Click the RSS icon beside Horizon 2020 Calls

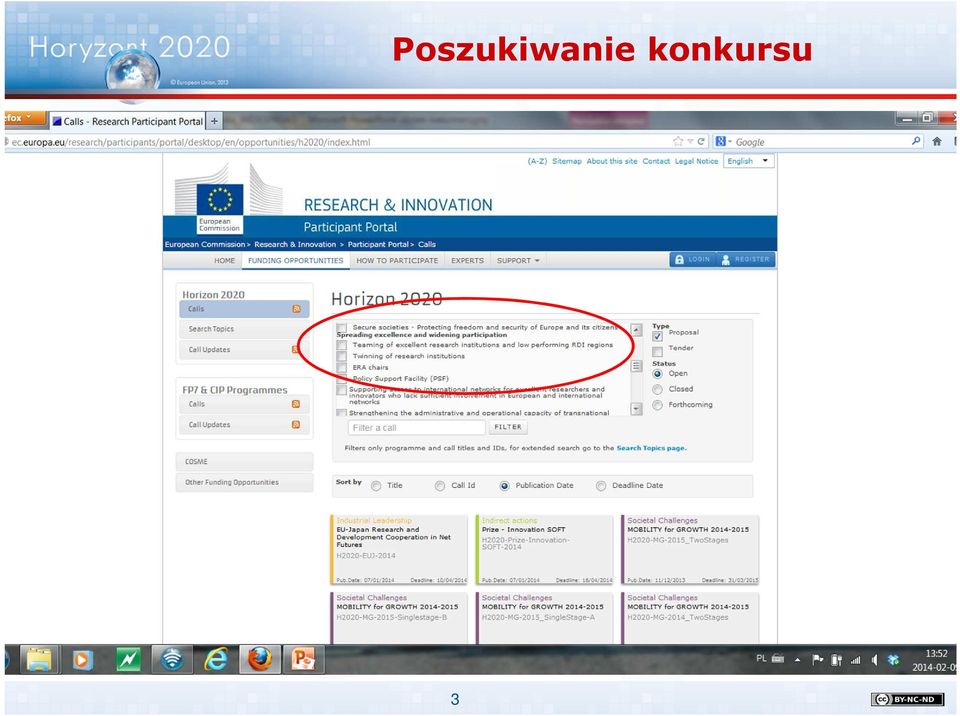296,309
